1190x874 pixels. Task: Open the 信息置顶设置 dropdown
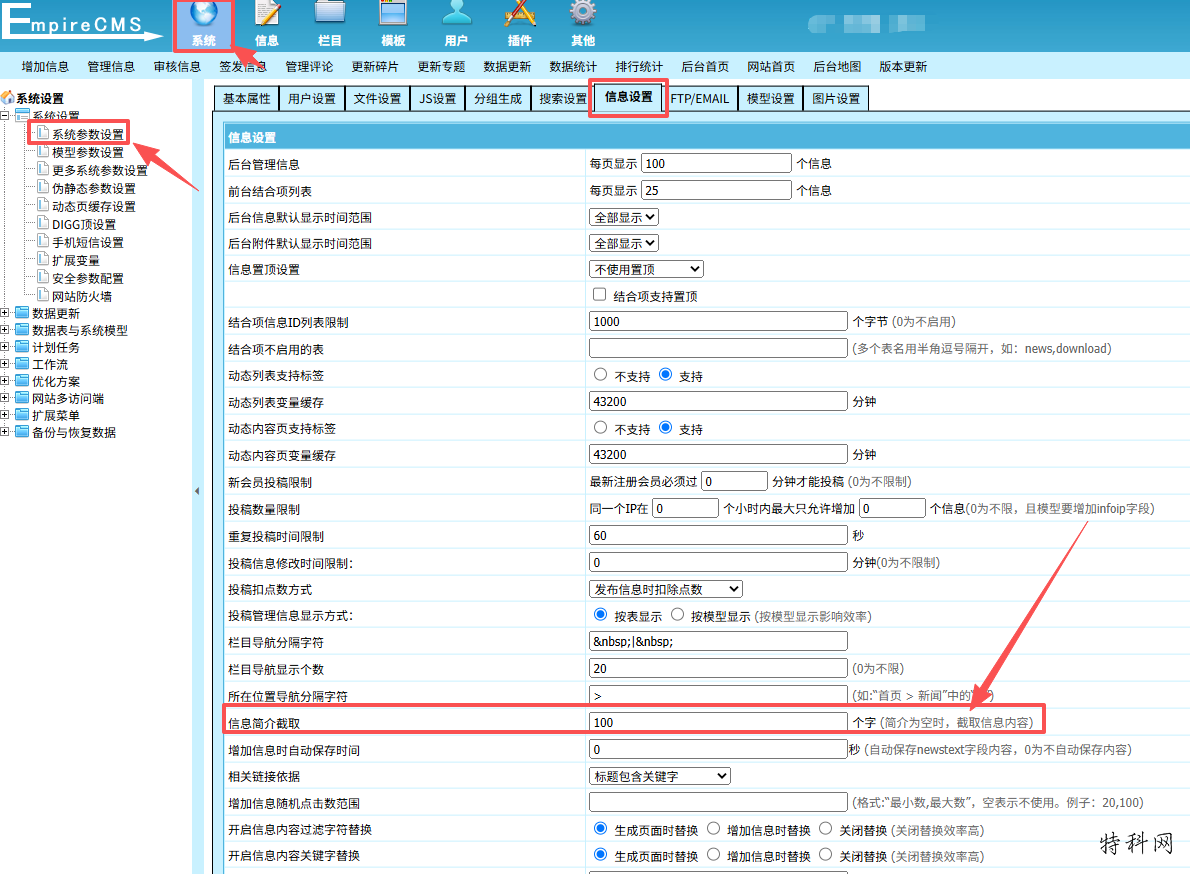pos(647,269)
